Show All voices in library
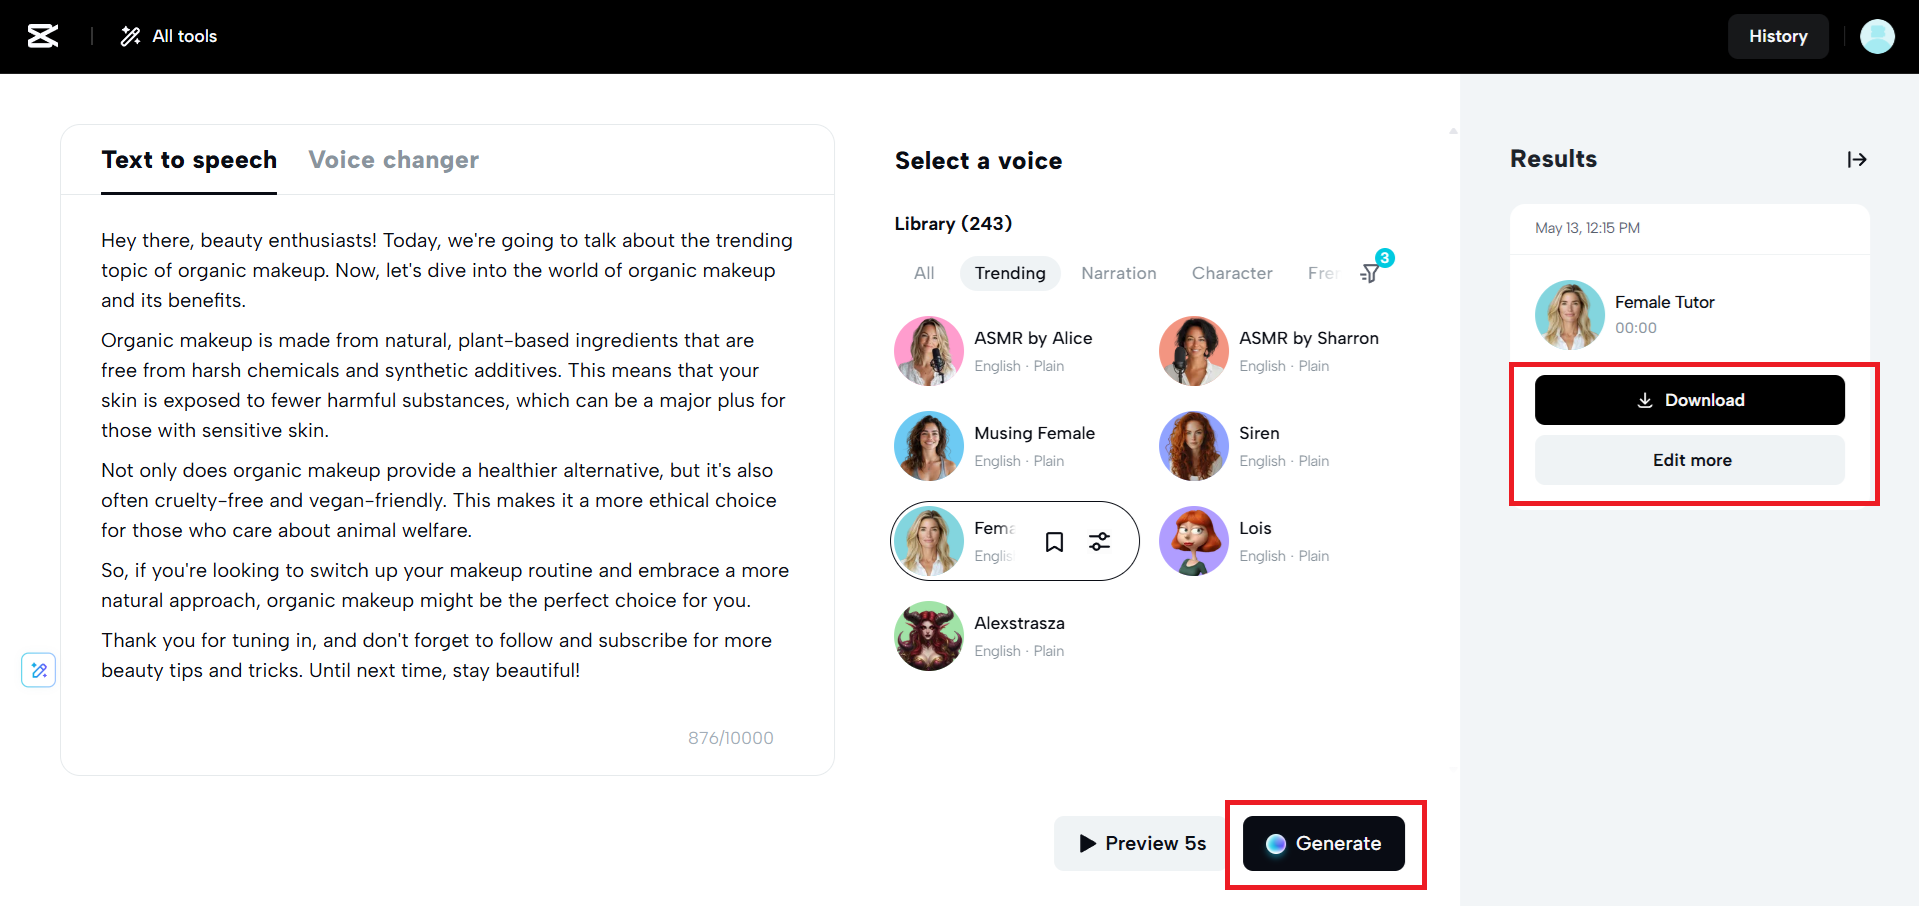Screen dimensions: 1919x906 click(924, 273)
